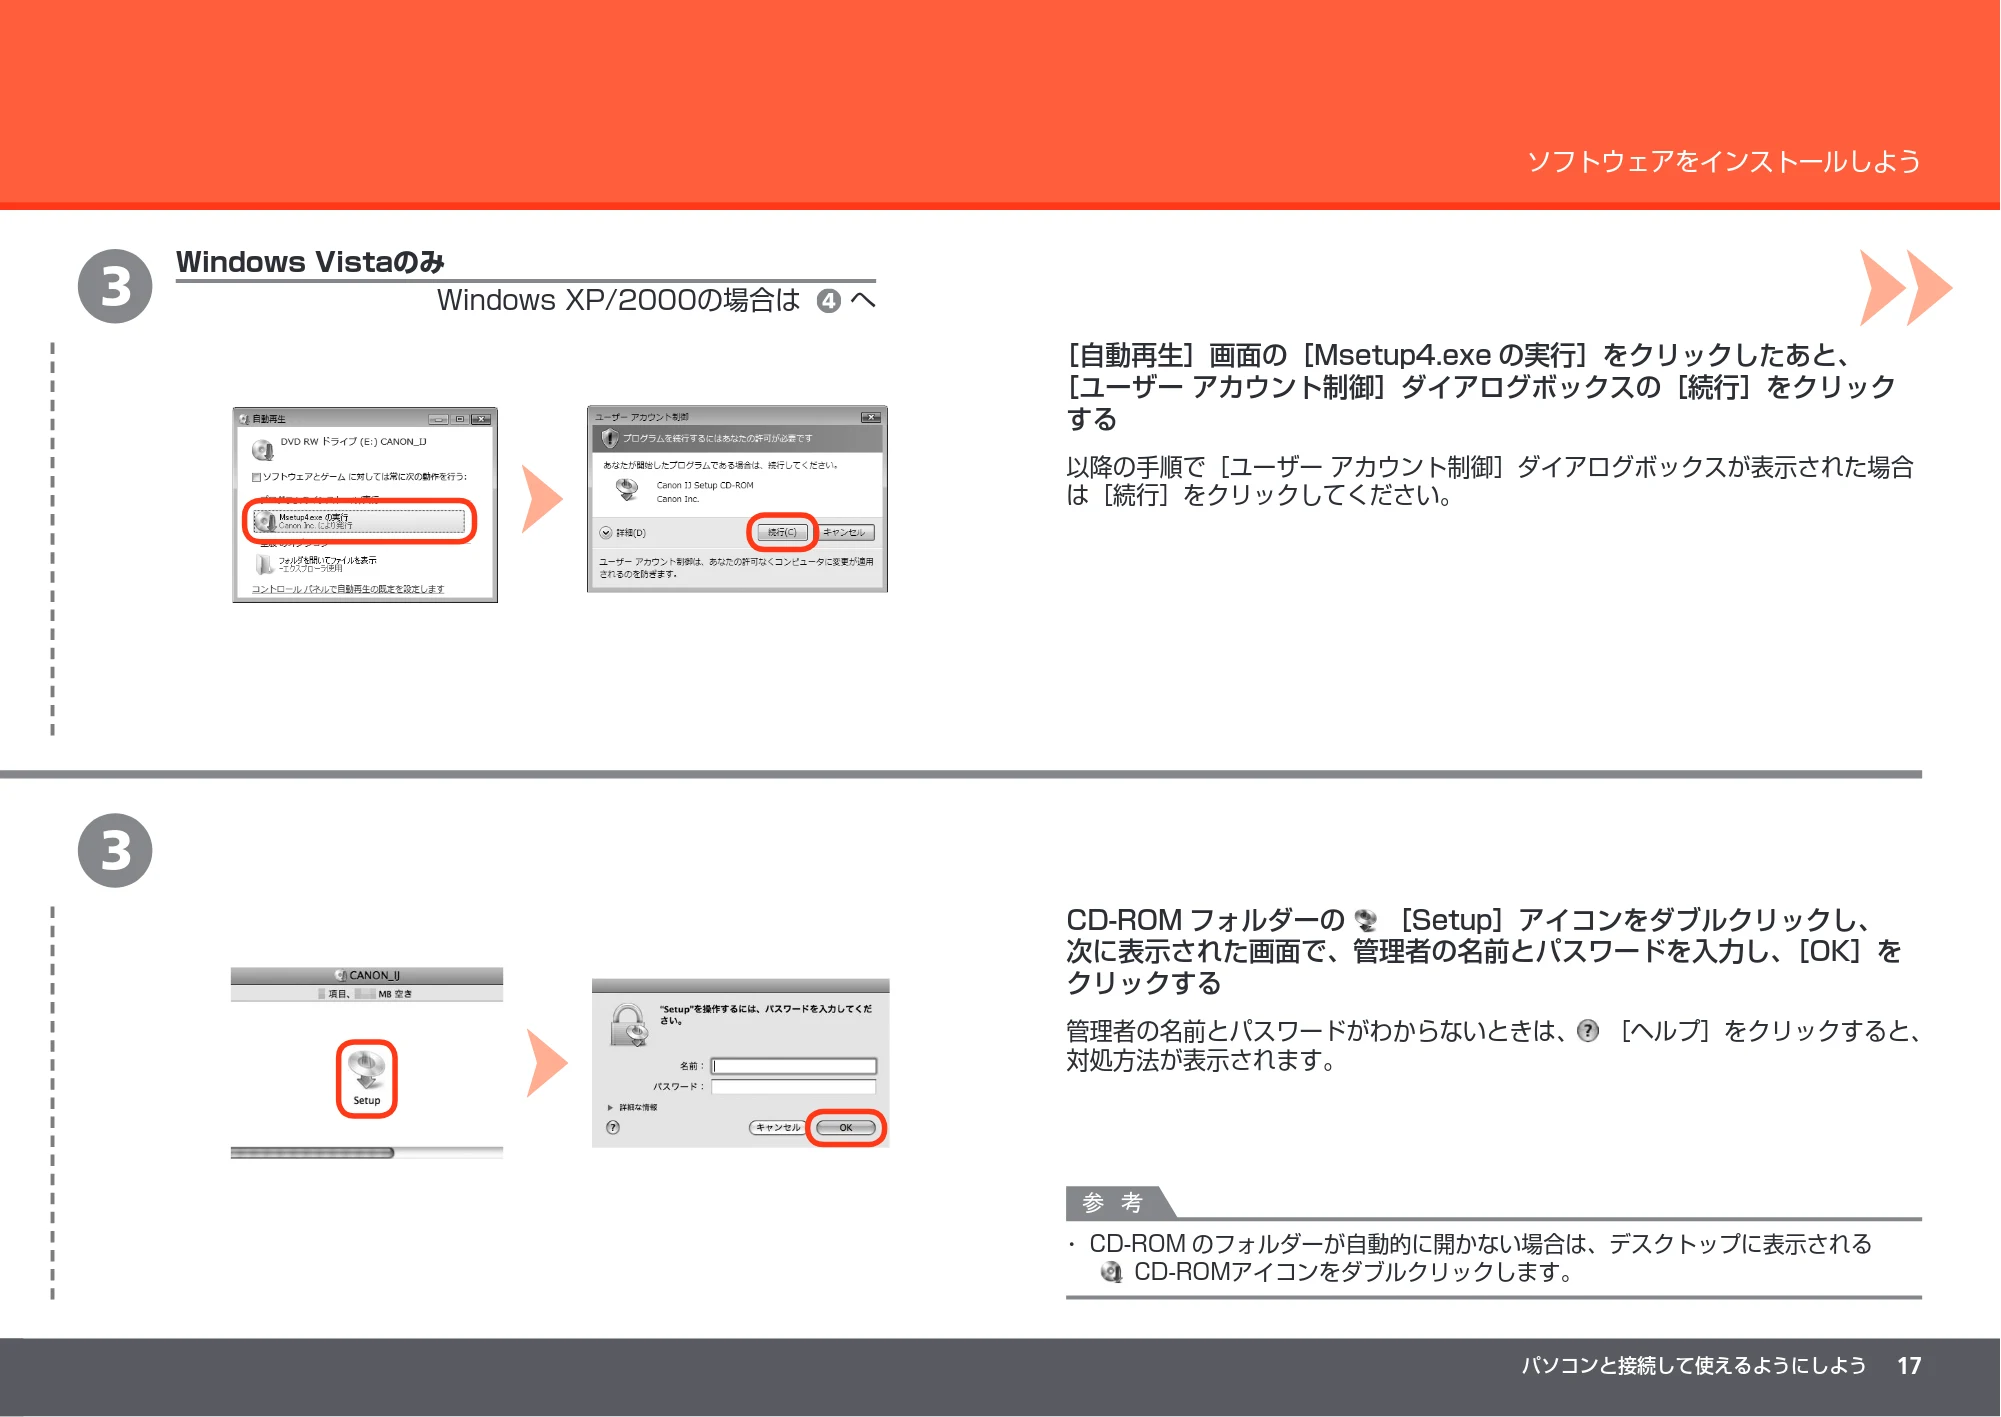Click the キャンセル button in User Account Control
The width and height of the screenshot is (2001, 1417).
pyautogui.click(x=845, y=532)
